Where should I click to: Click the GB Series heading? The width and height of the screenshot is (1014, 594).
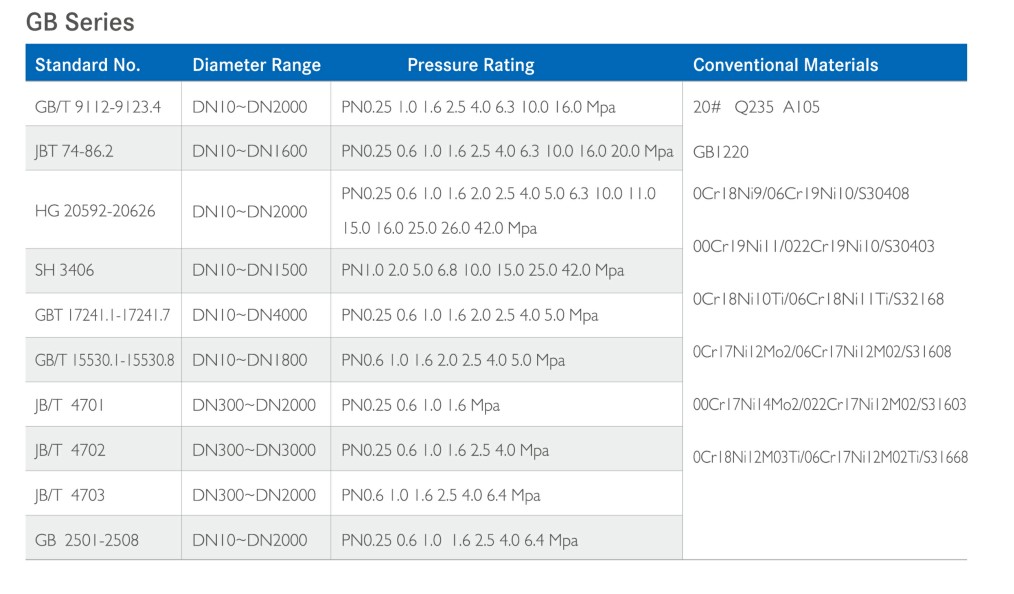pyautogui.click(x=80, y=21)
